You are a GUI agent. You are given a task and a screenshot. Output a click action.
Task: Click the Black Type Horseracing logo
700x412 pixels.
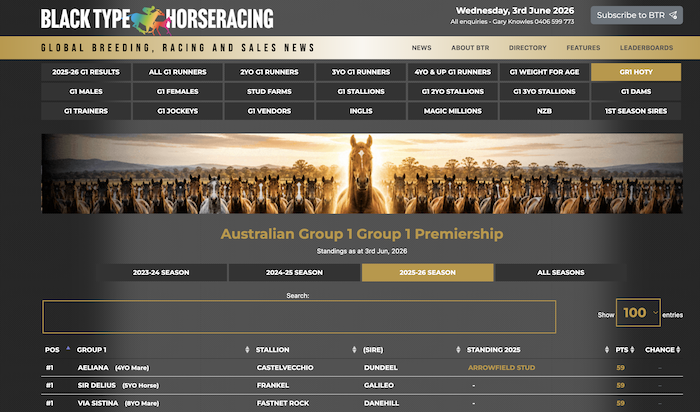pyautogui.click(x=157, y=19)
